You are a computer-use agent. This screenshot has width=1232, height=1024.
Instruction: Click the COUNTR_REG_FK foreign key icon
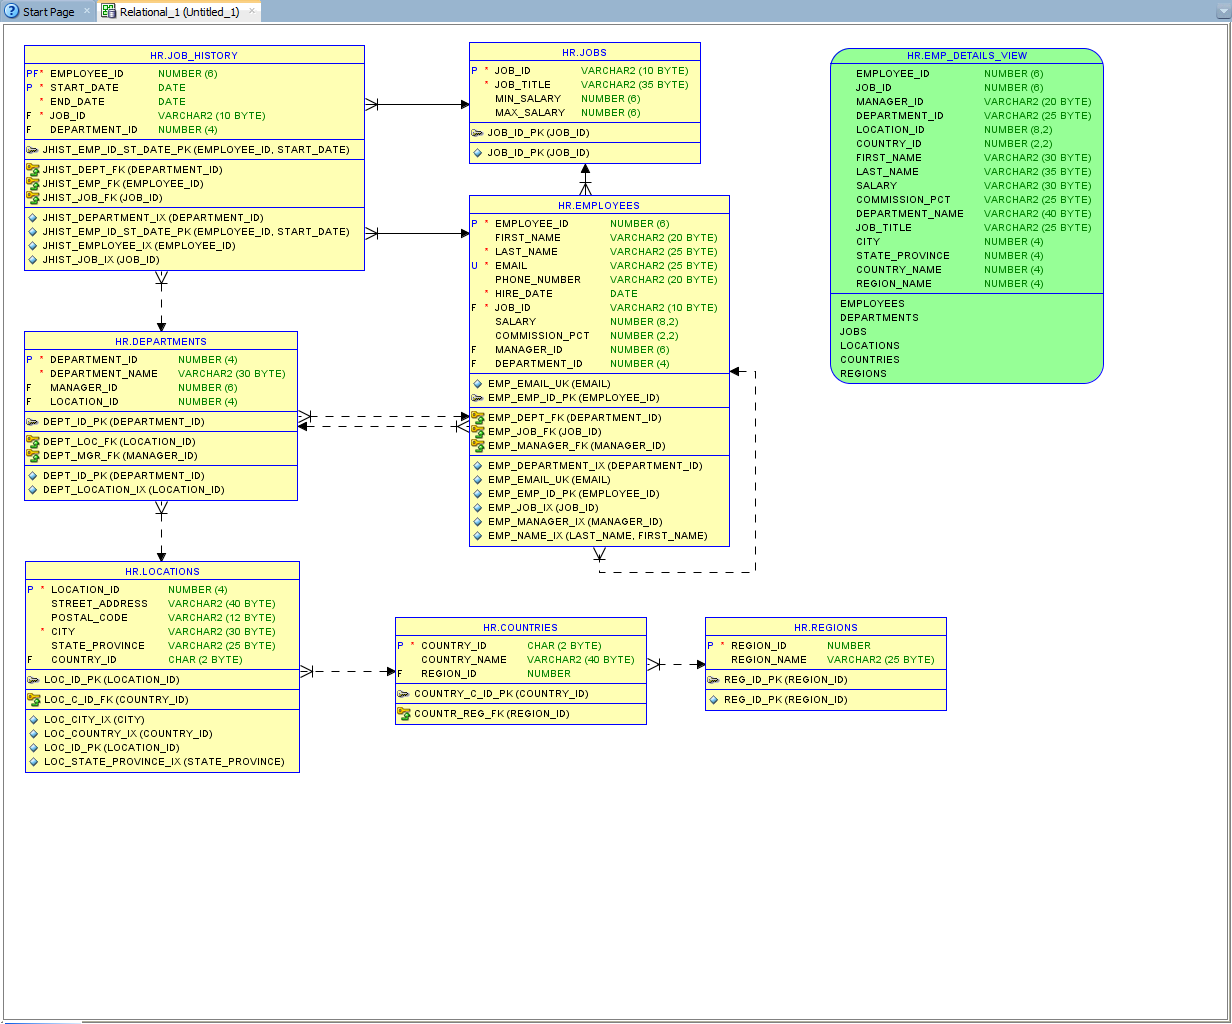(404, 714)
